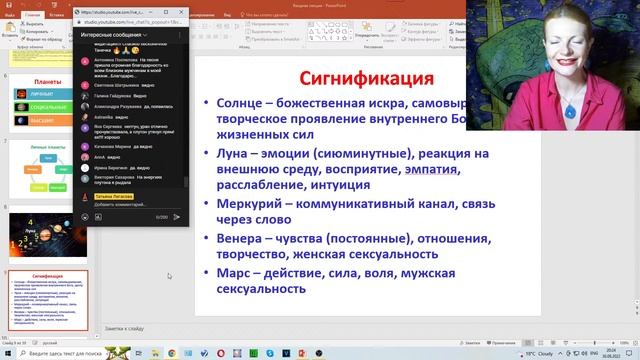Select the solar system slide thumbnail
Image resolution: width=640 pixels, height=360 pixels.
pyautogui.click(x=48, y=235)
